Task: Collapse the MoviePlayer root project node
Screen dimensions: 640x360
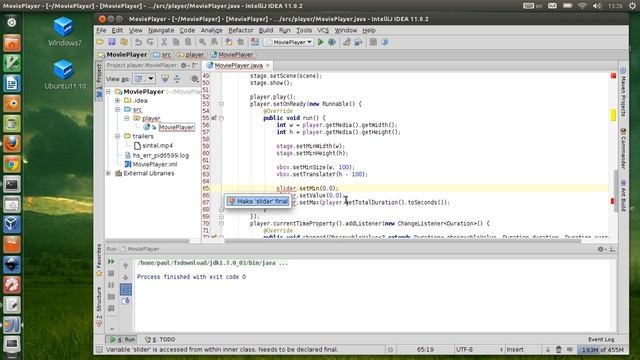Action: (109, 92)
